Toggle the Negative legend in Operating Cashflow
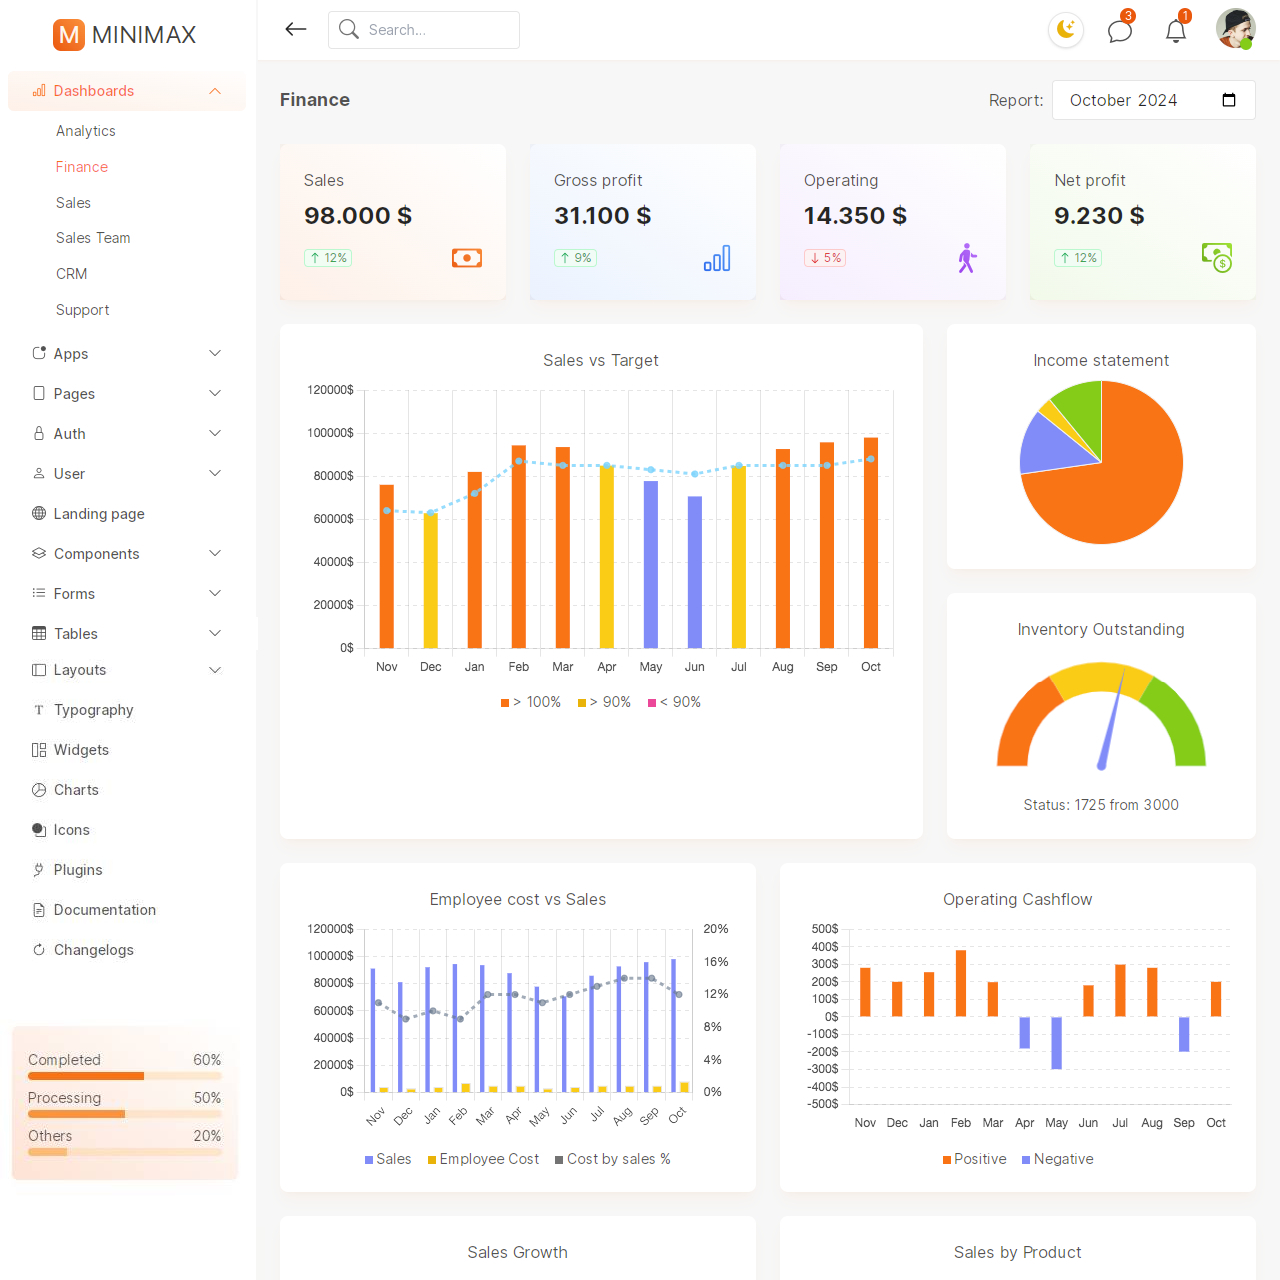This screenshot has height=1280, width=1280. pos(1057,1159)
